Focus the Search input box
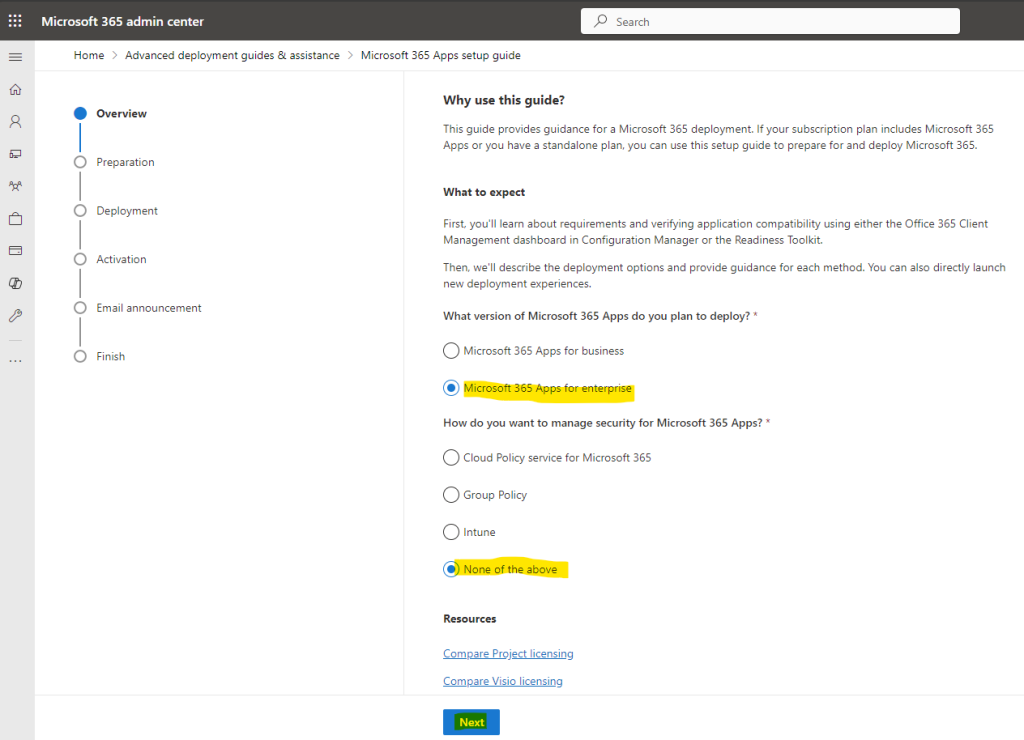This screenshot has width=1024, height=740. (770, 21)
